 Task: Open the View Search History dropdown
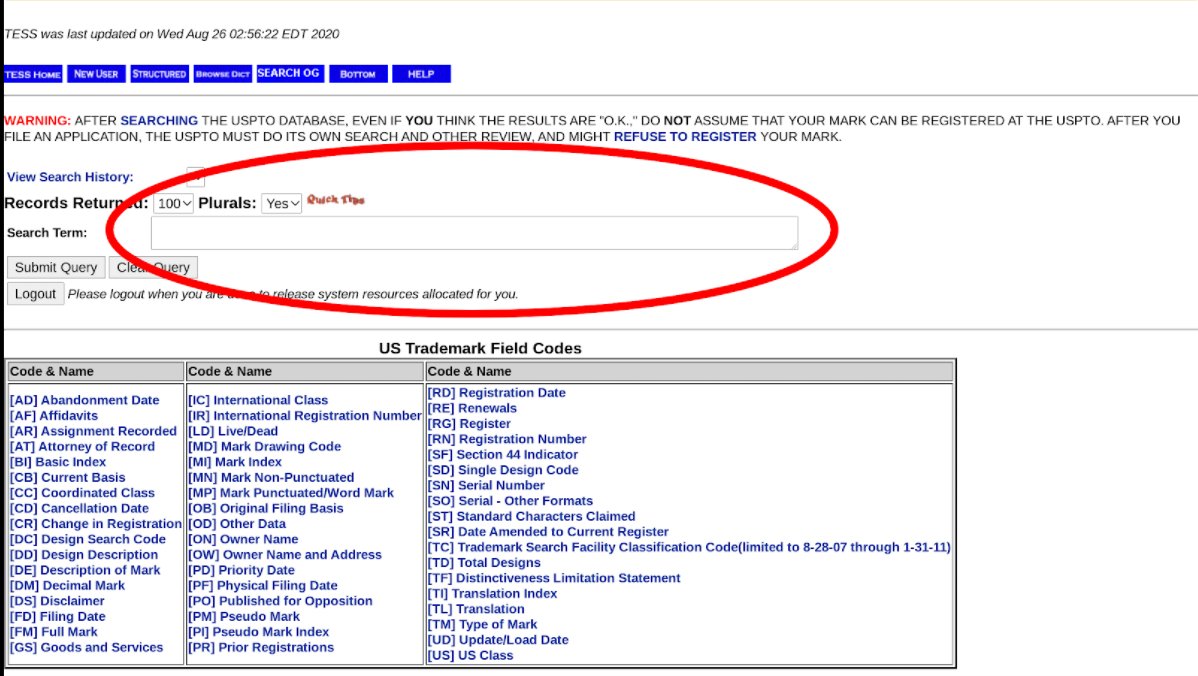pyautogui.click(x=196, y=176)
